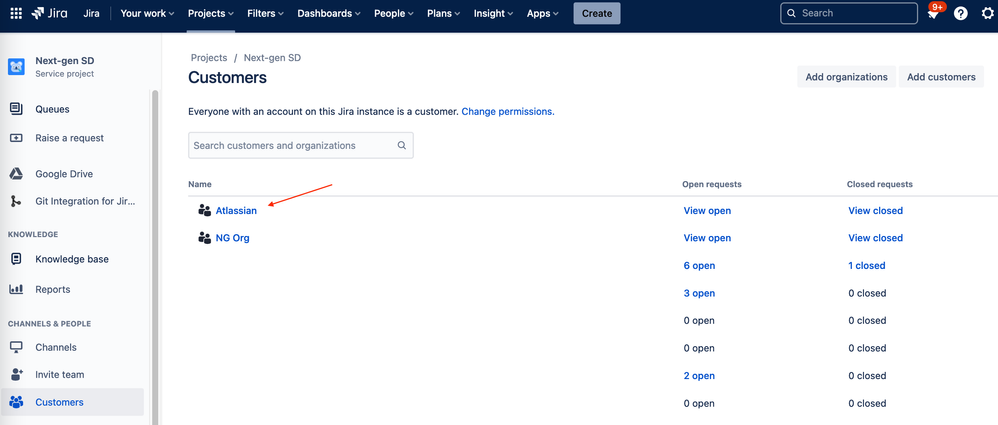The image size is (998, 425).
Task: Click the Knowledge base icon
Action: tap(16, 259)
